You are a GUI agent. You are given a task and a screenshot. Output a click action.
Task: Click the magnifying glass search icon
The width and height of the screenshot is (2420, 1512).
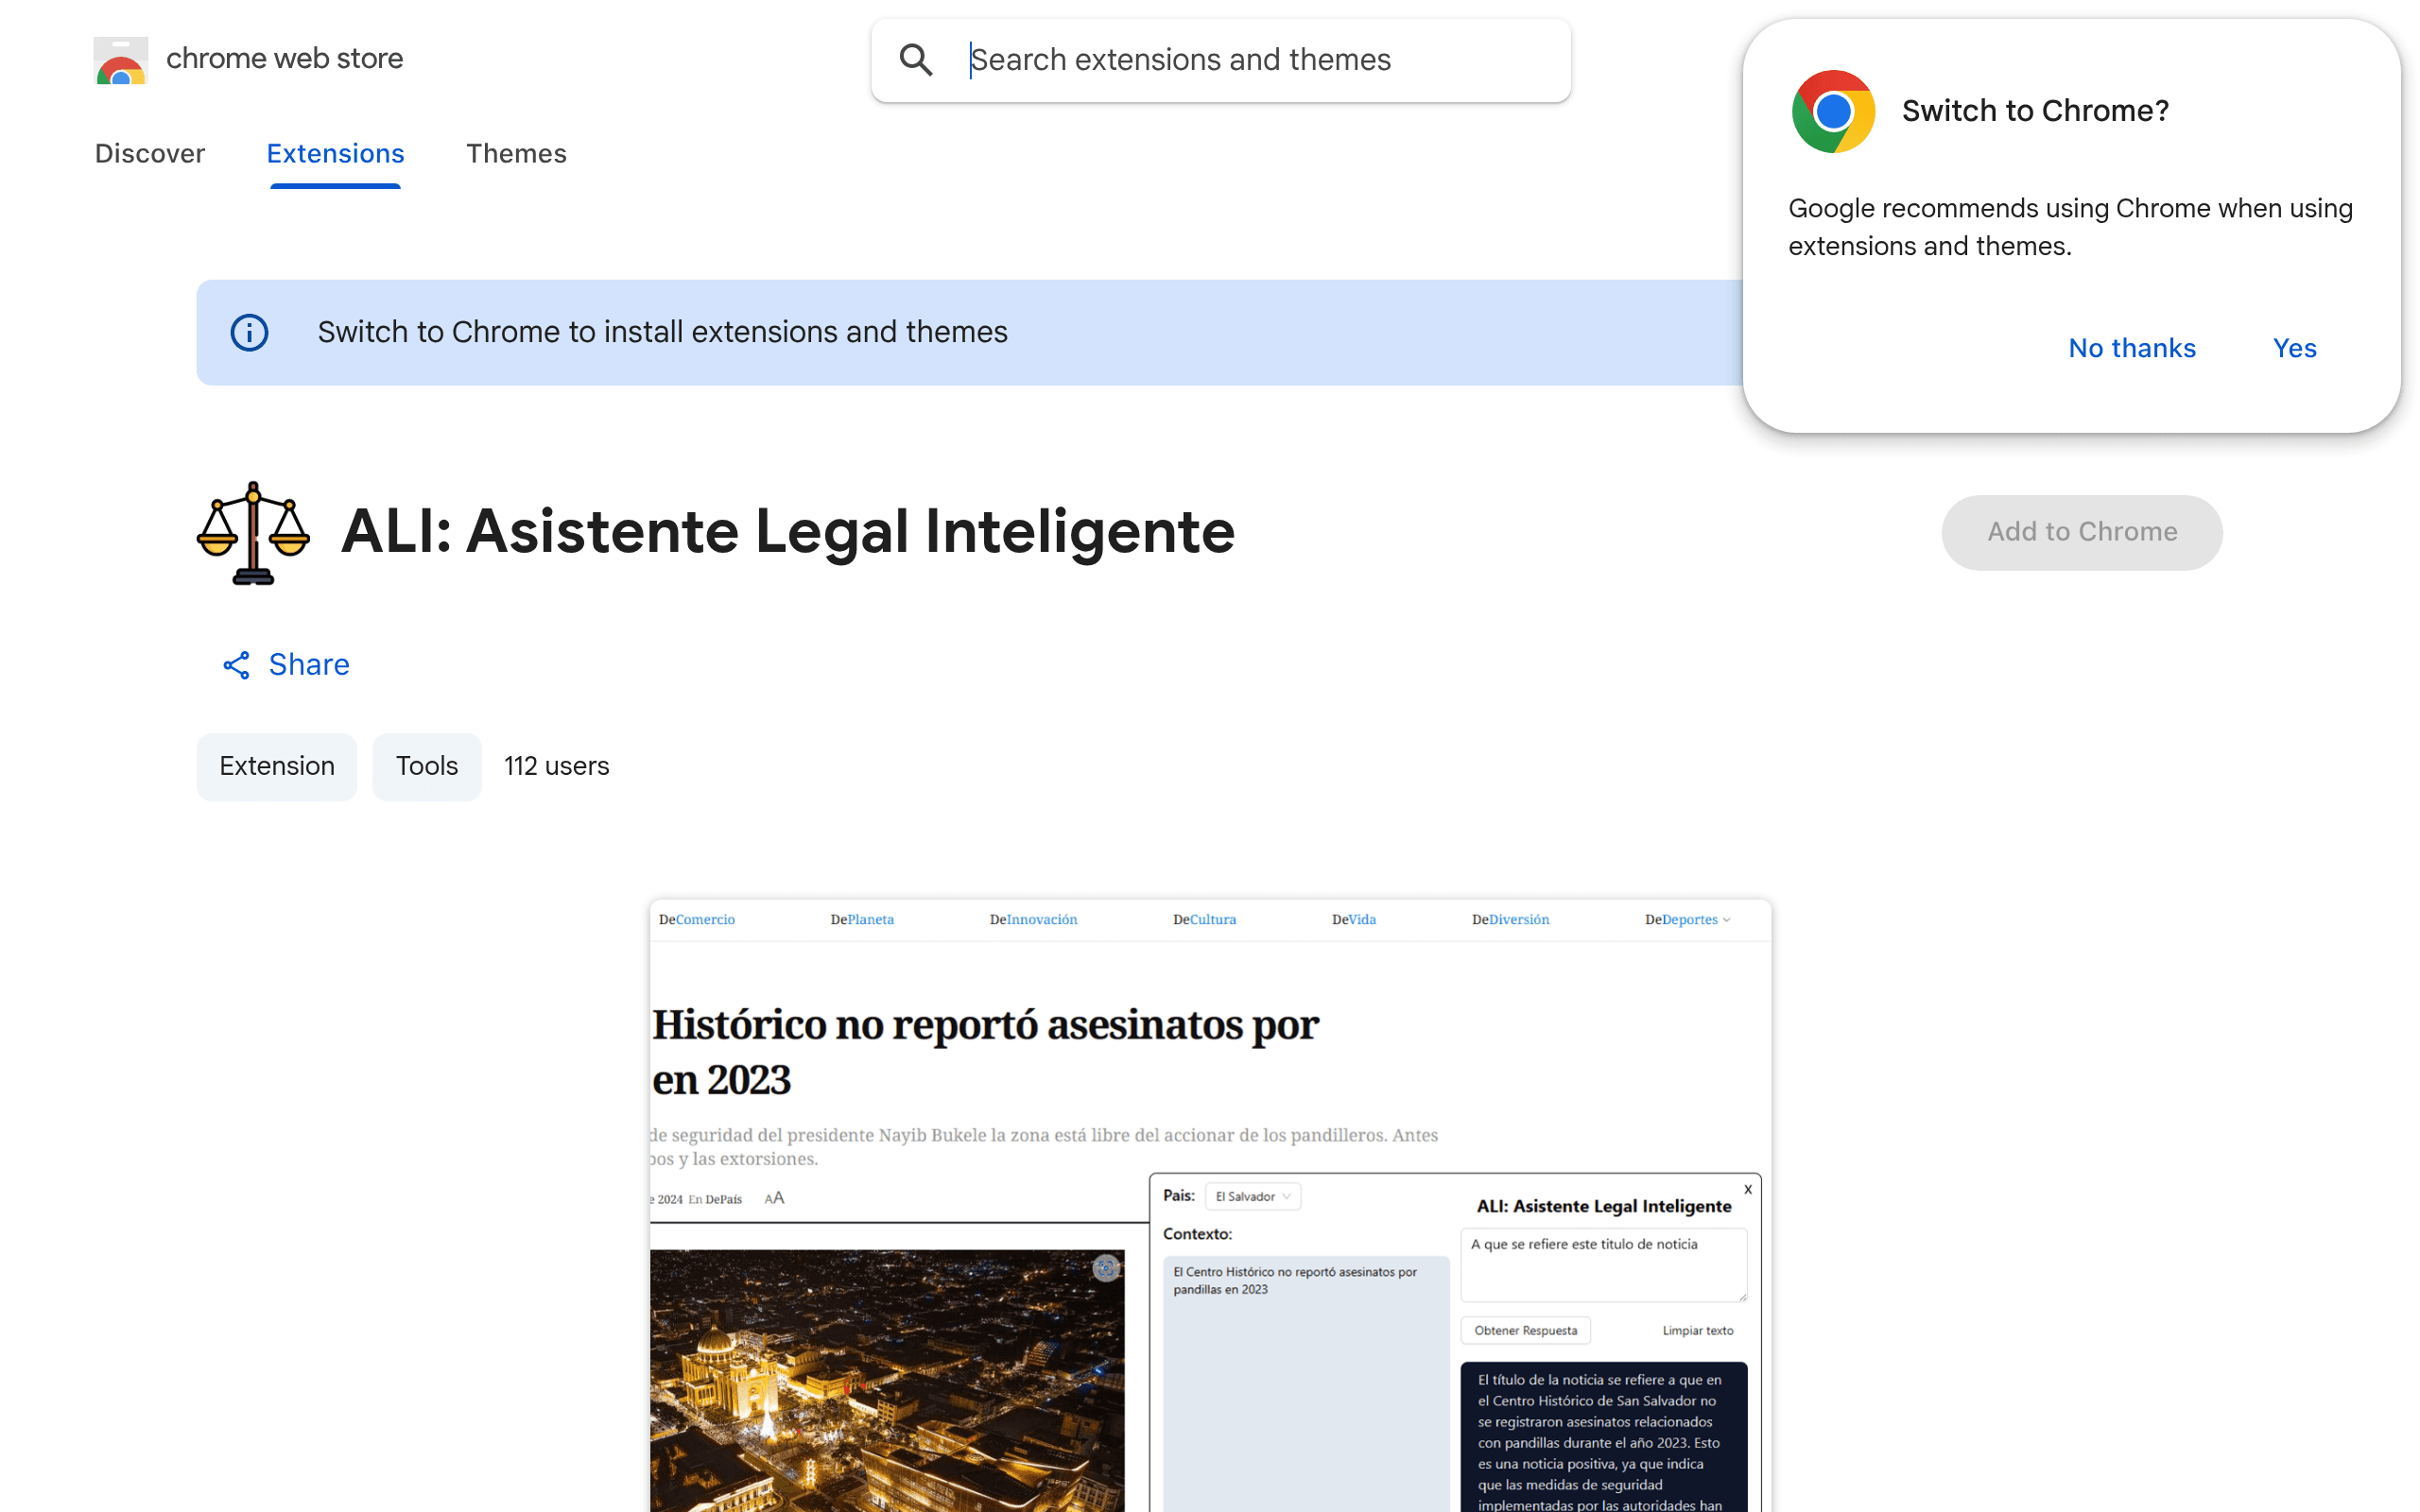pyautogui.click(x=916, y=60)
